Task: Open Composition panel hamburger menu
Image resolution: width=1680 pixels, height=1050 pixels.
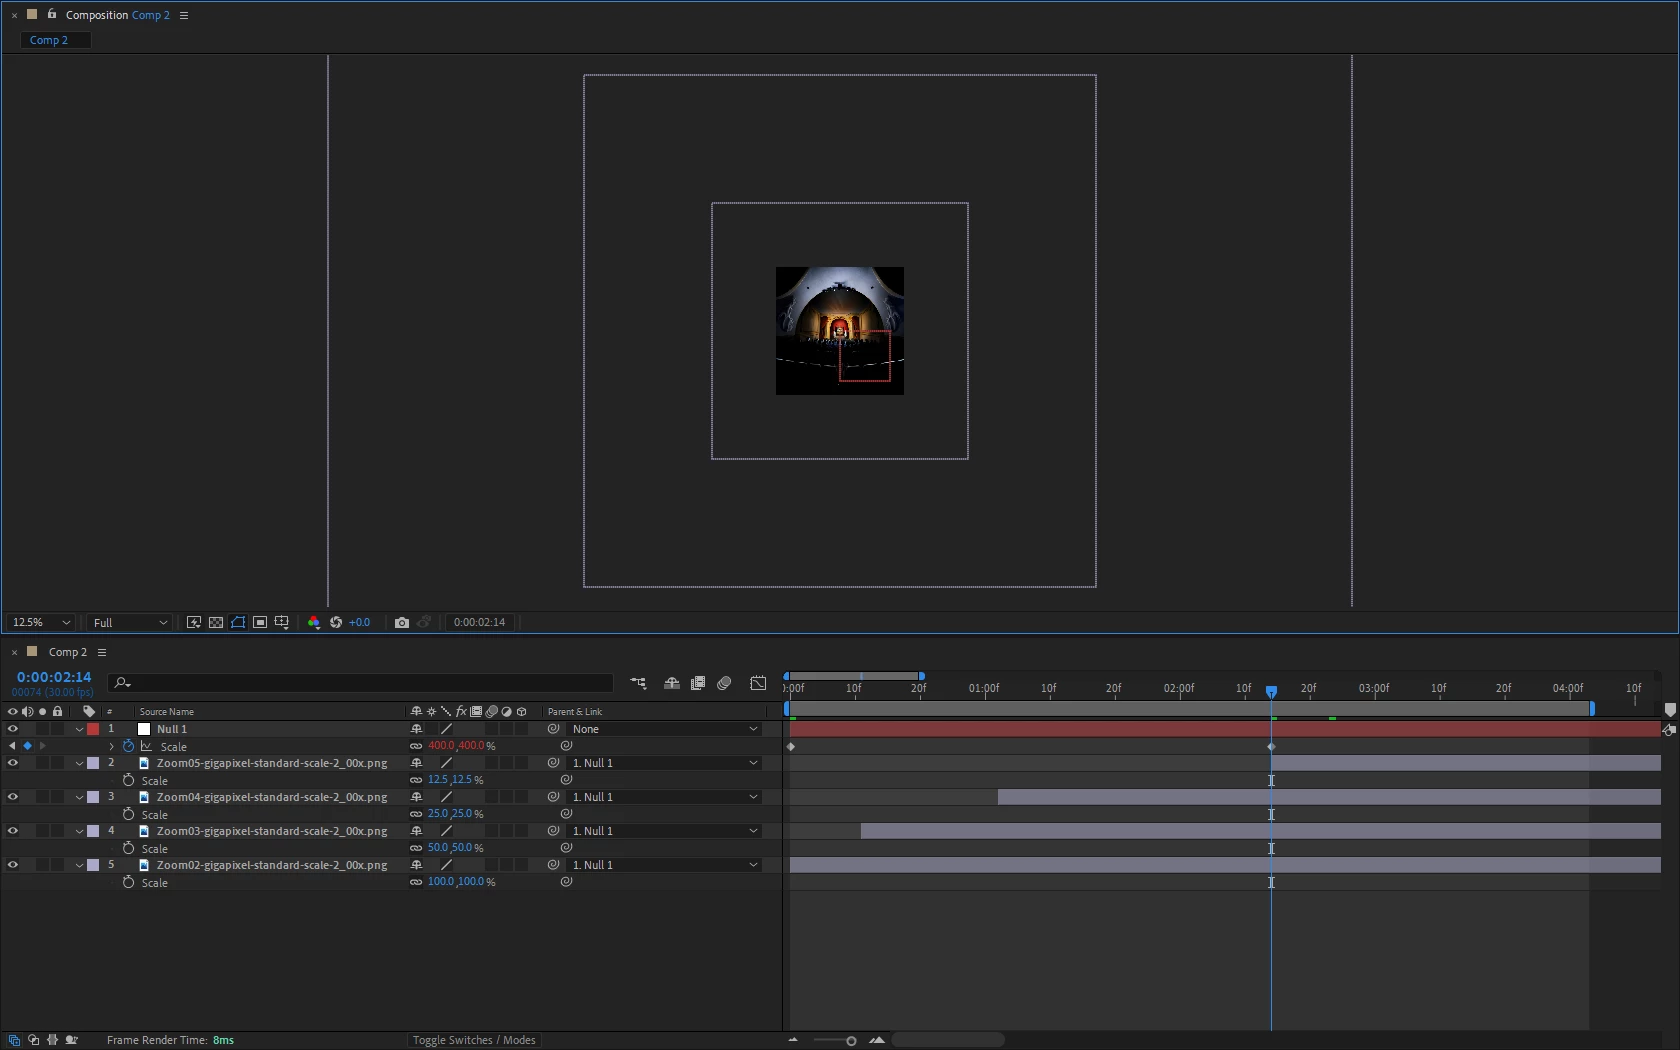Action: click(184, 15)
